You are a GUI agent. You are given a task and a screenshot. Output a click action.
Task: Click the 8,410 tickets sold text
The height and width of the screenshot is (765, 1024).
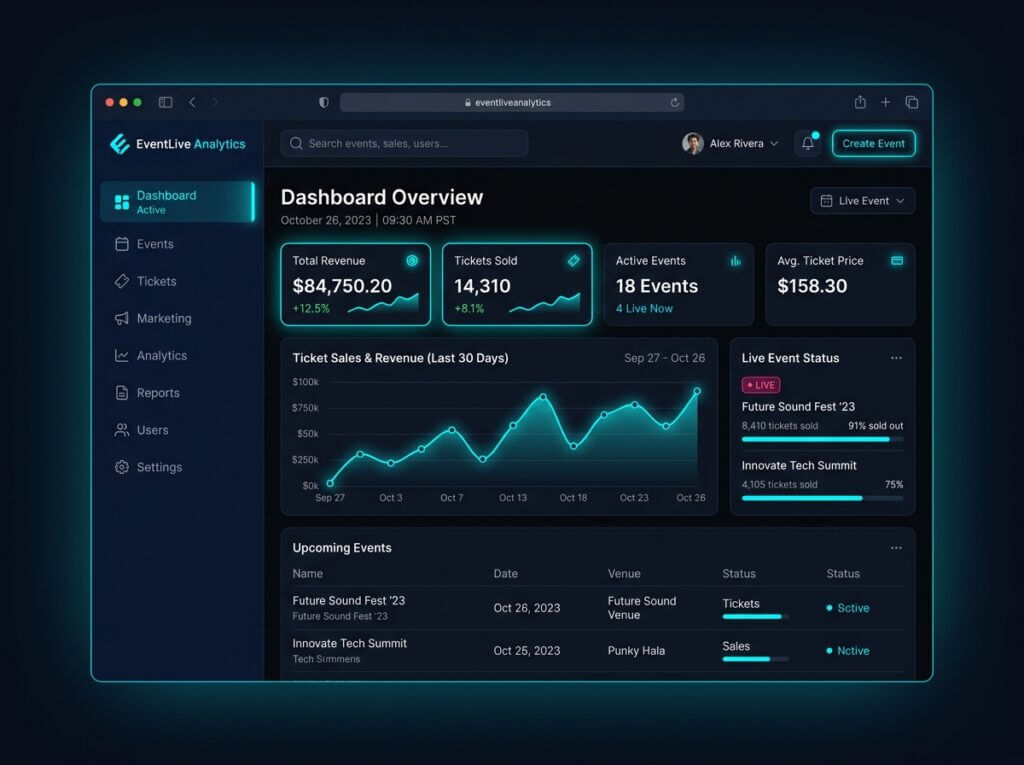780,425
